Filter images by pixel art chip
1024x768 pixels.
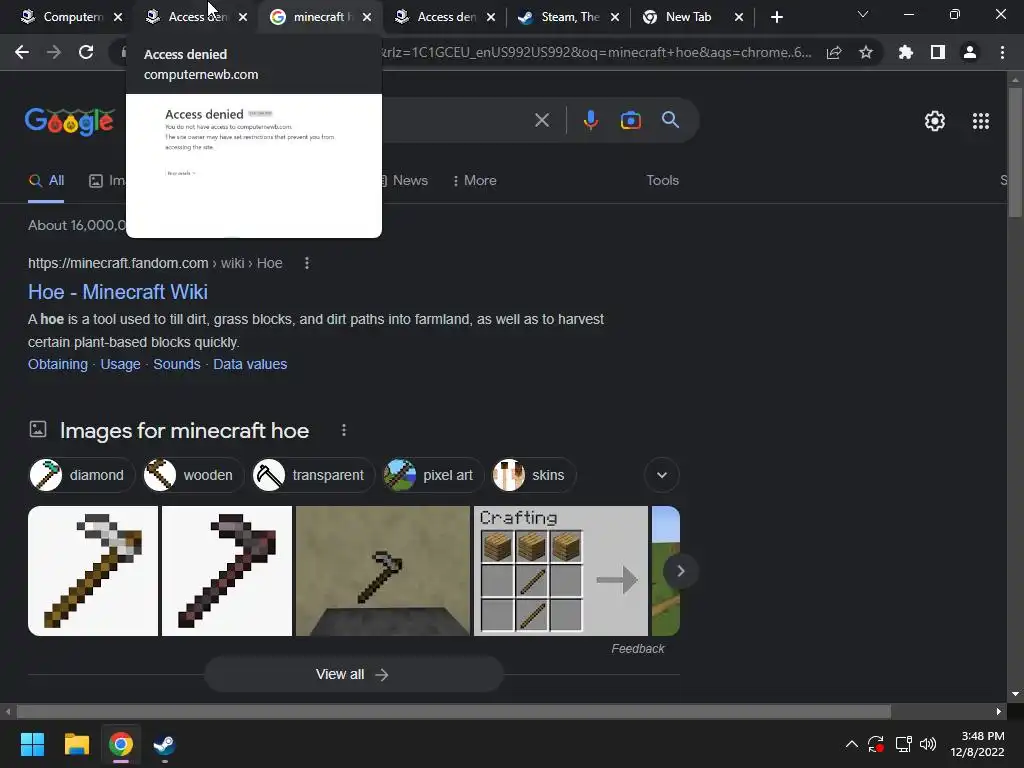433,475
